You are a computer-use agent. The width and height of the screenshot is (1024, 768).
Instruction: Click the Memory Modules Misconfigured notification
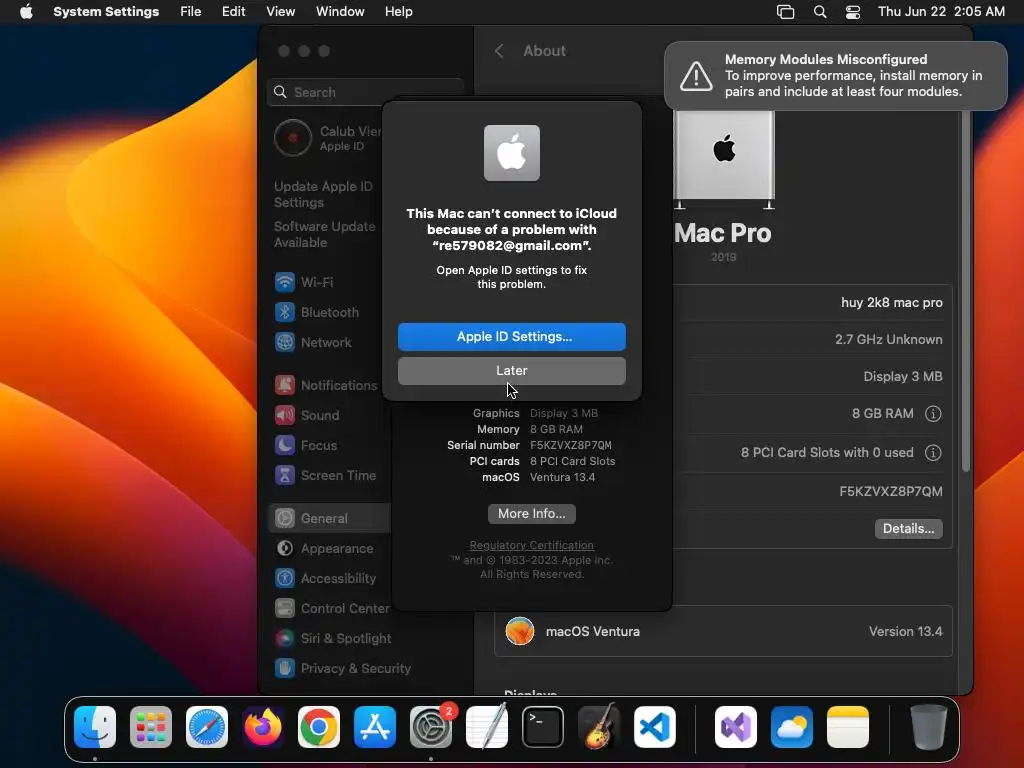(835, 76)
